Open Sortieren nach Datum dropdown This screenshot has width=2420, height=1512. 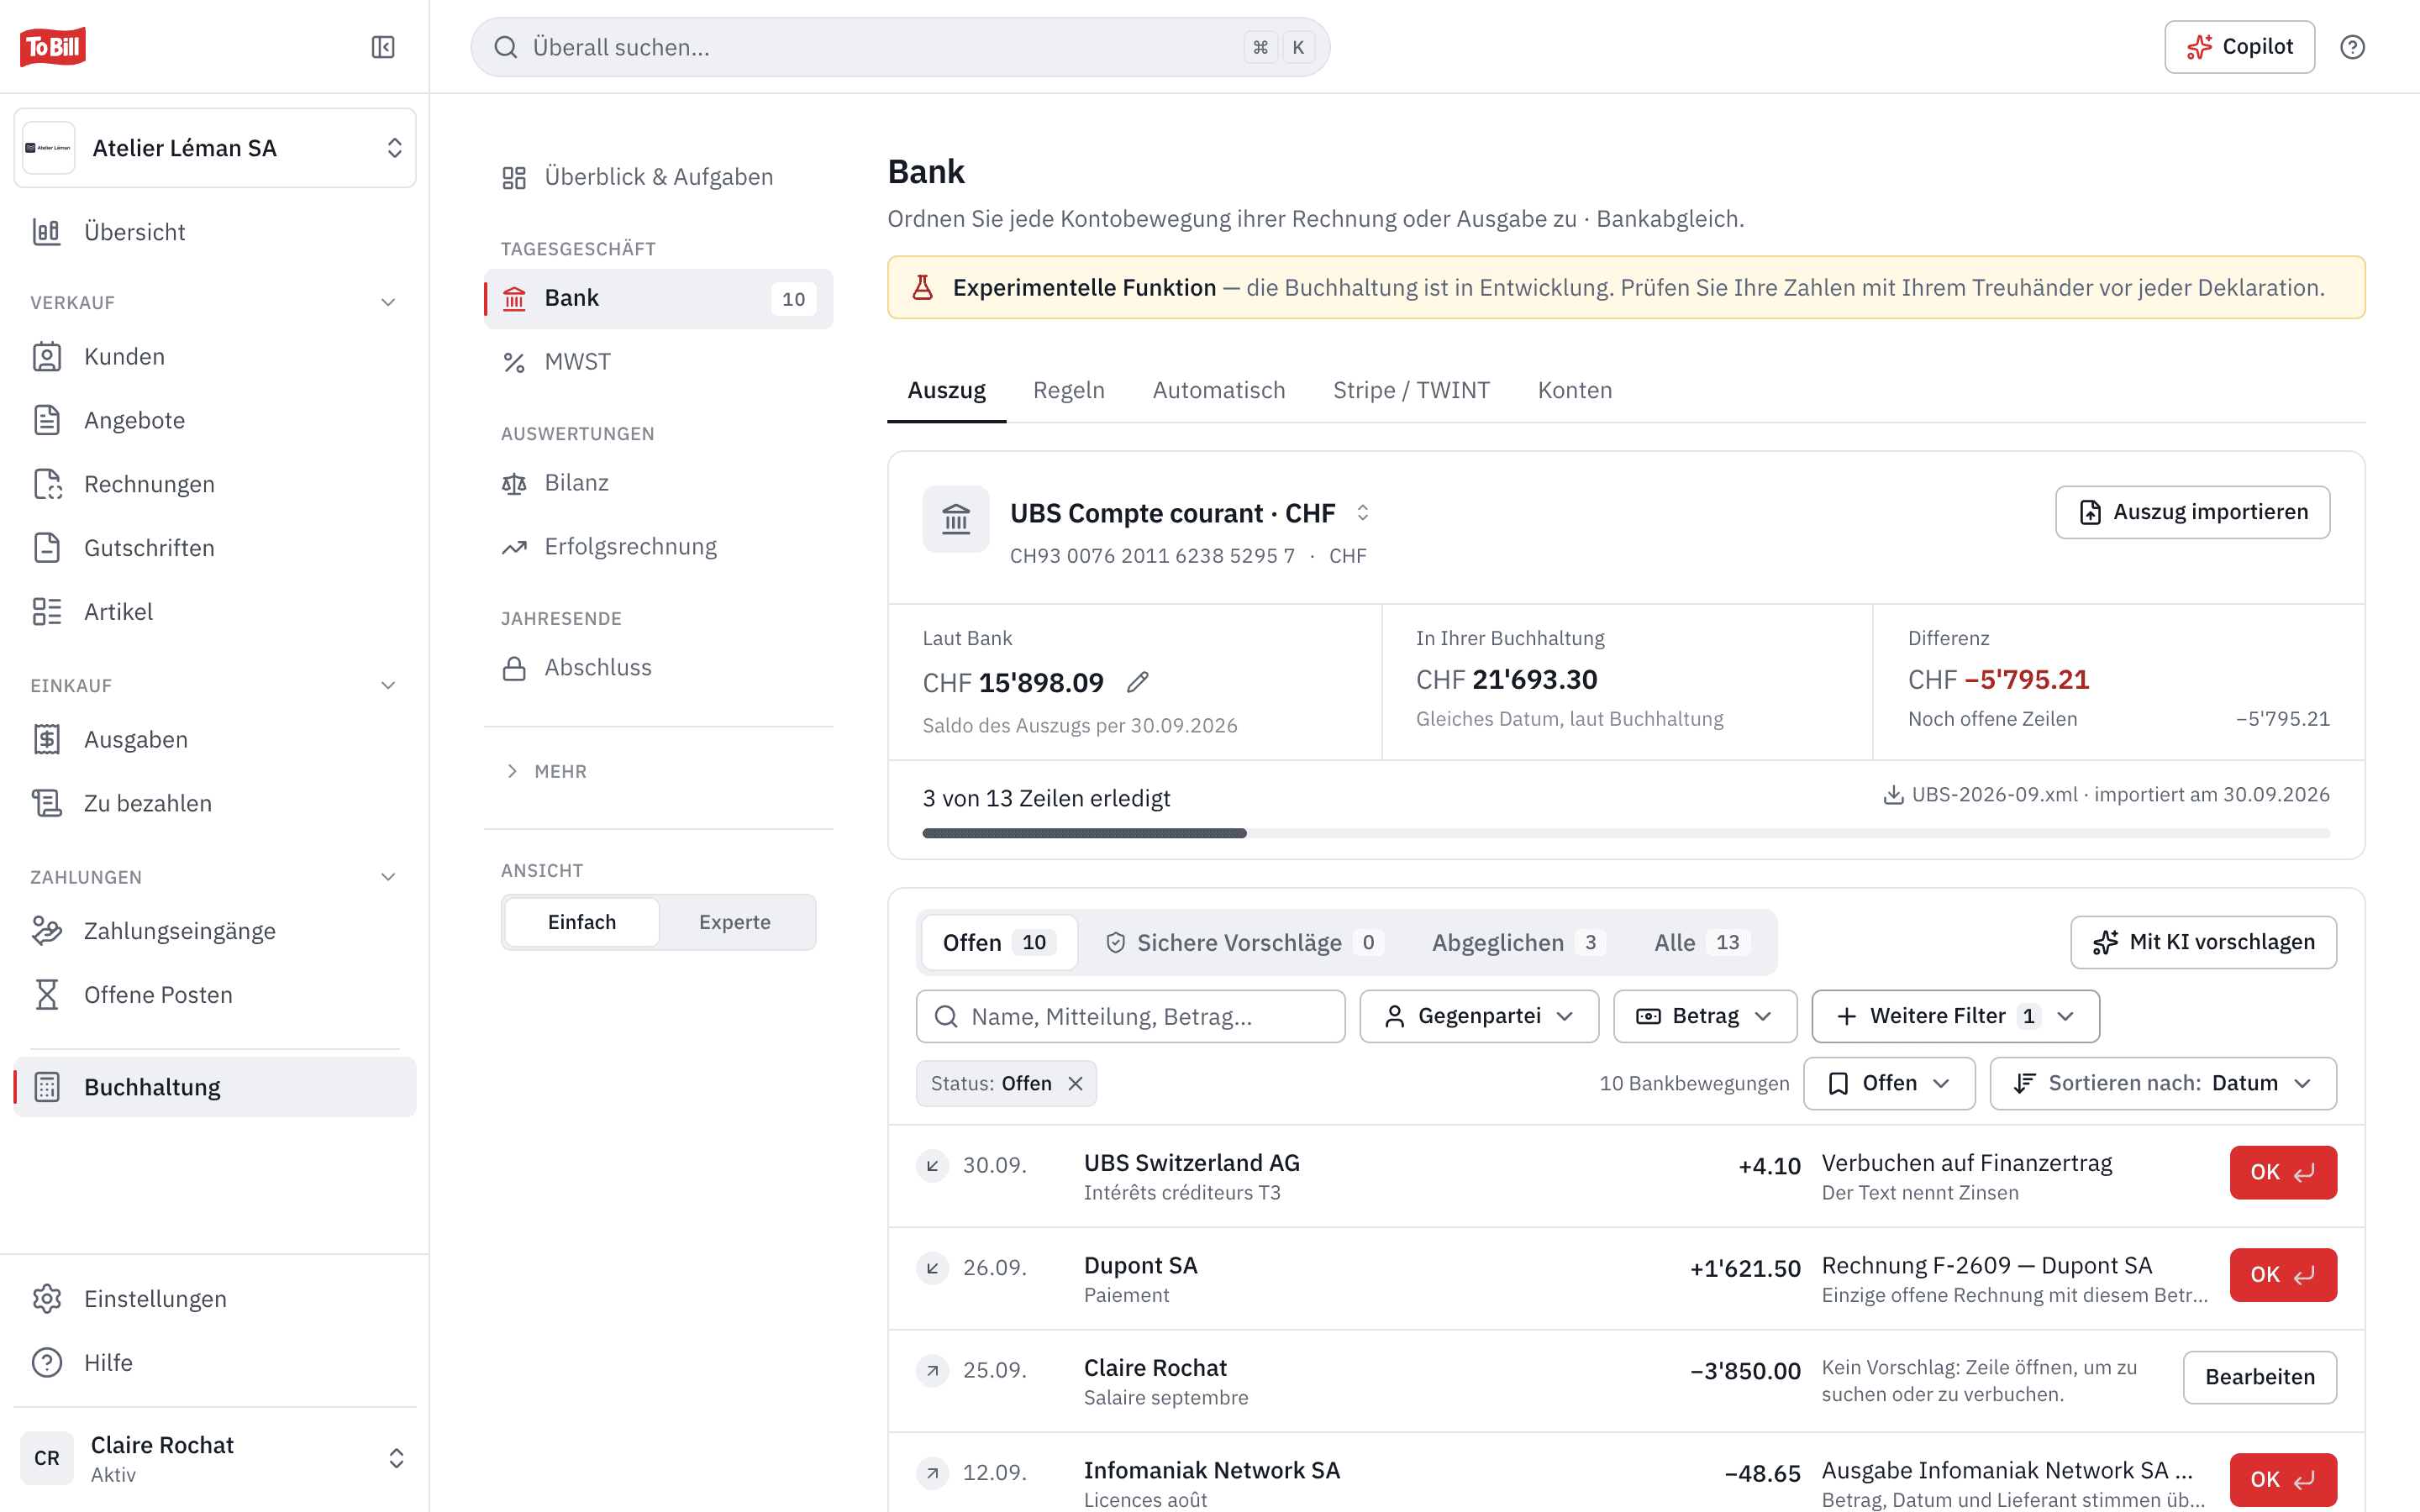pos(2163,1084)
